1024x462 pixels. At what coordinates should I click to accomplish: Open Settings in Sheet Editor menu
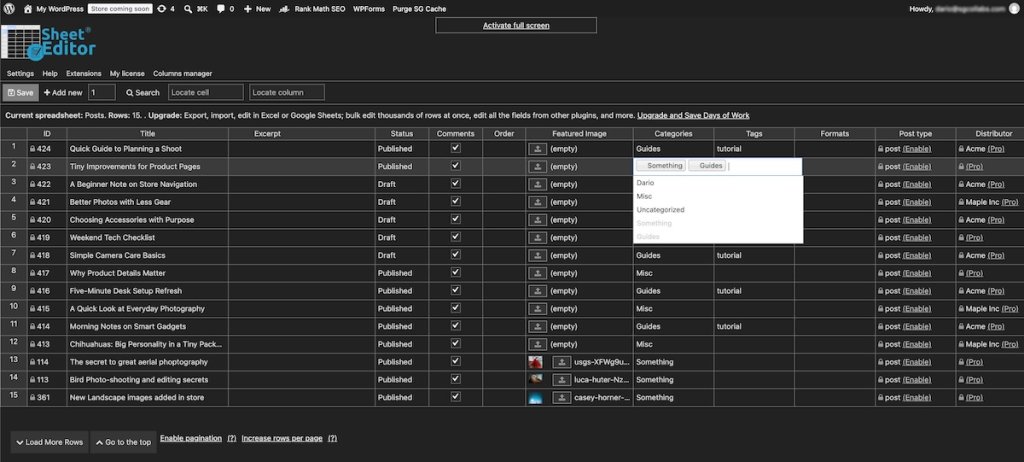(20, 74)
